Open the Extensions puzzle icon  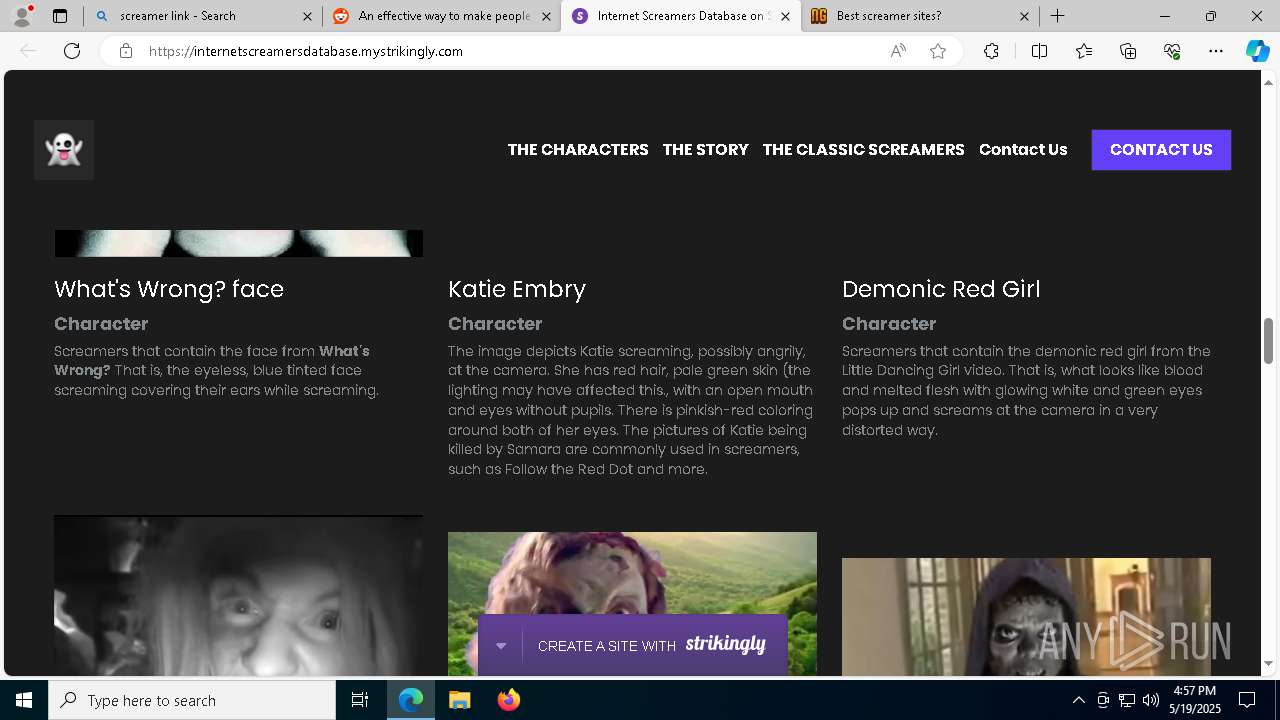991,51
